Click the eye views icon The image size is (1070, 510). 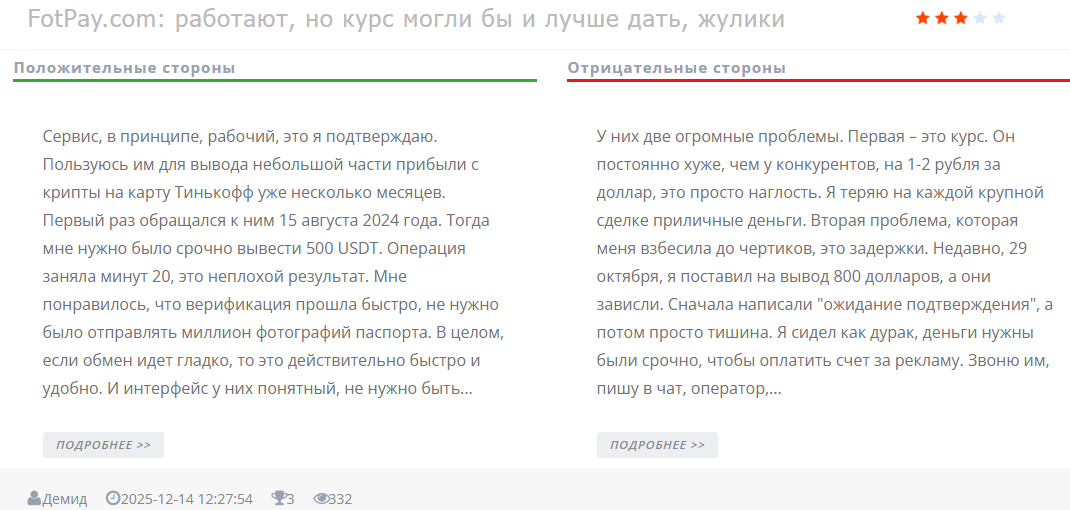coord(321,499)
